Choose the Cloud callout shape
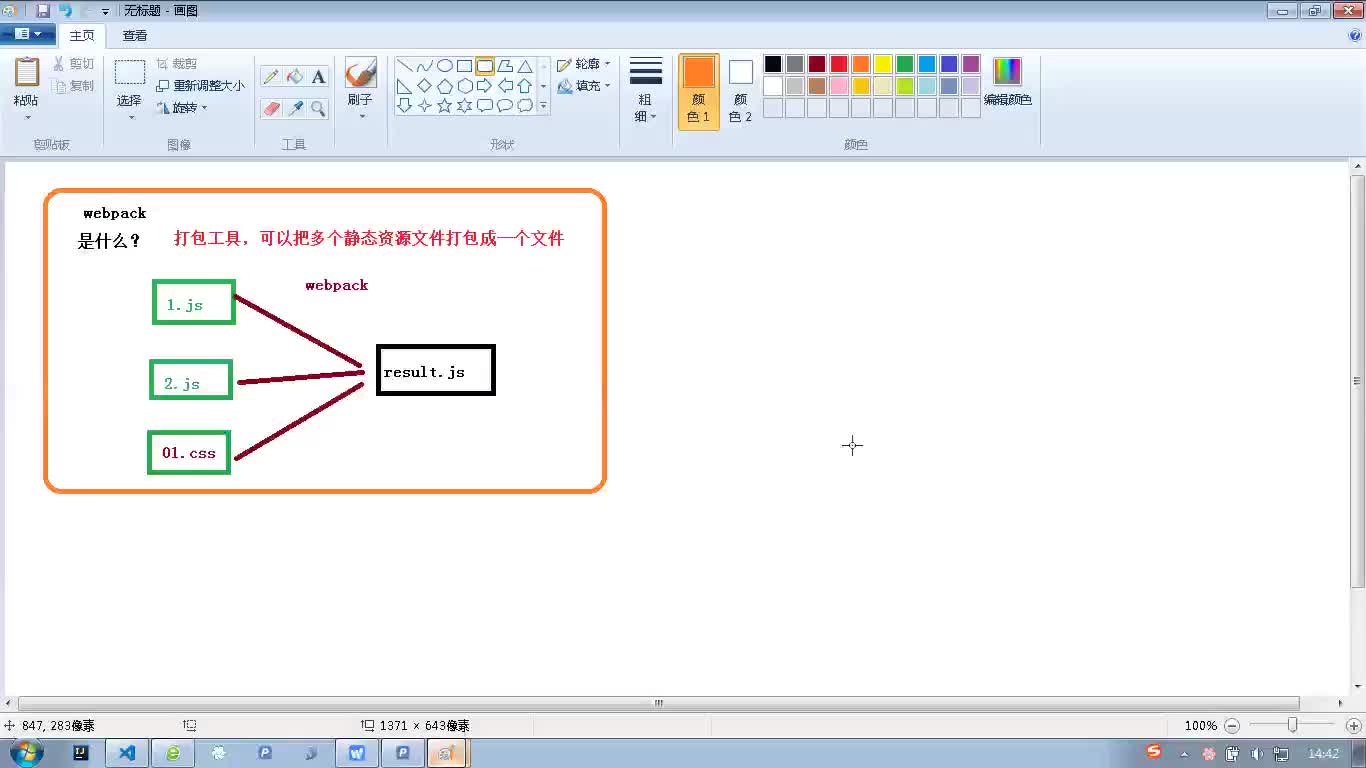Screen dimensions: 1366x768 tap(525, 105)
